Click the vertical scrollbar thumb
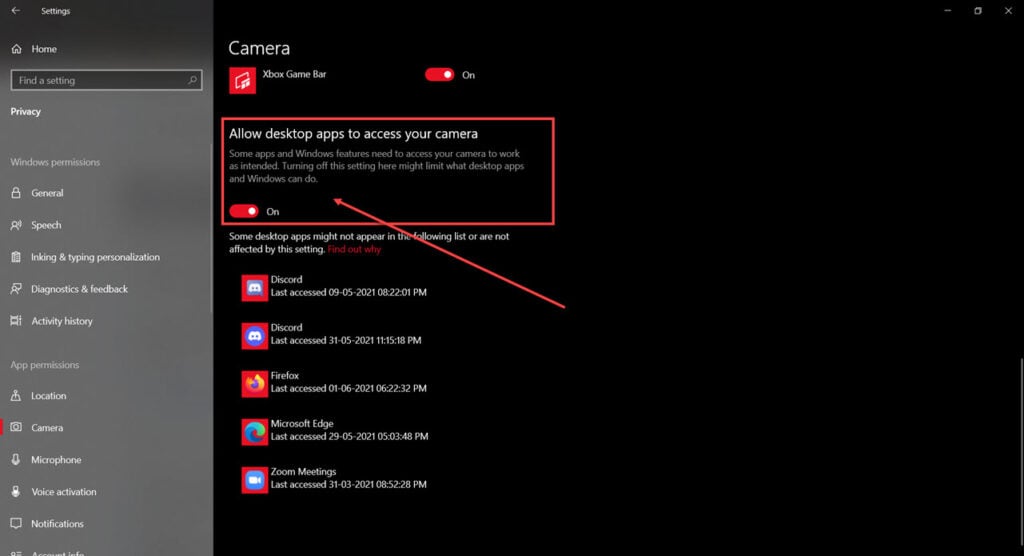Viewport: 1024px width, 556px height. click(x=1021, y=451)
